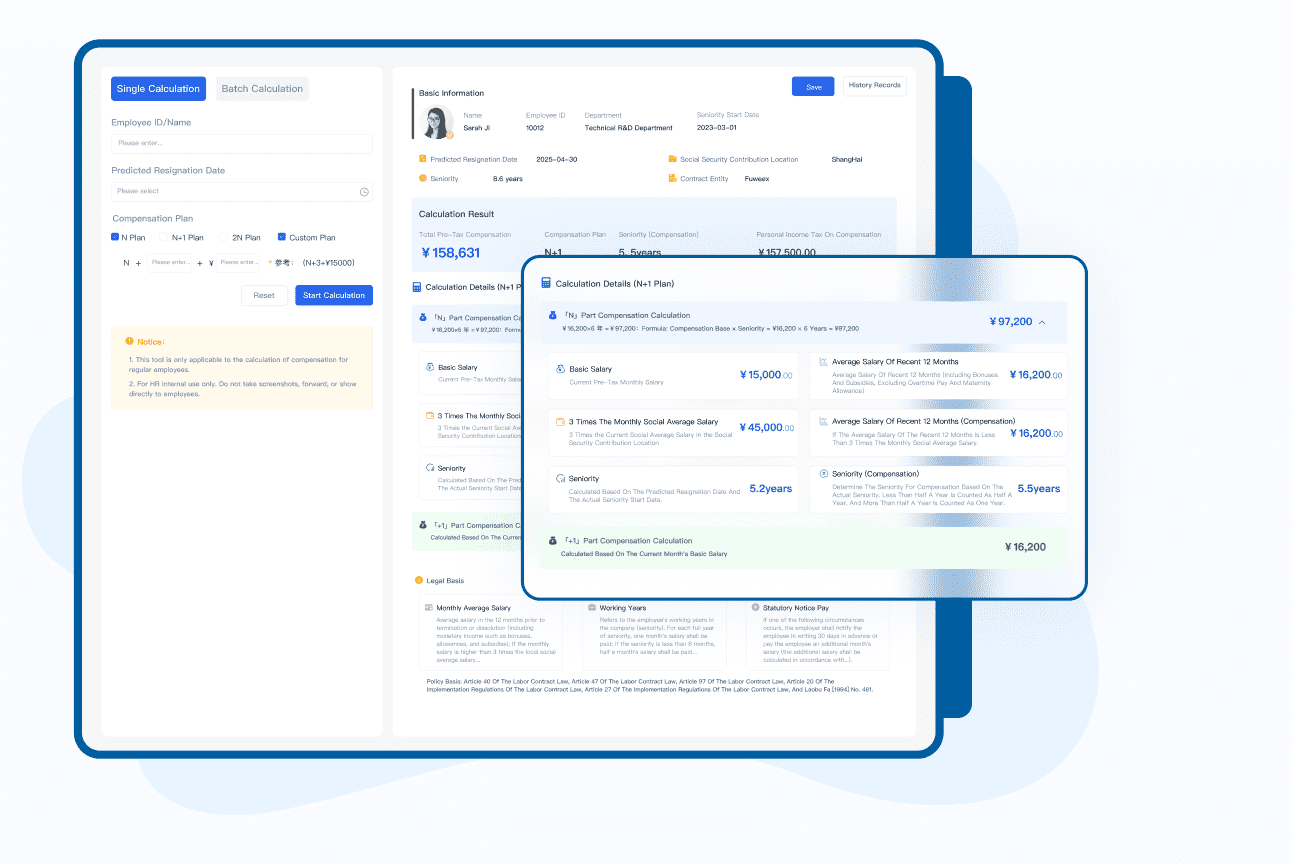1292x864 pixels.
Task: Collapse the N Part Compensation section chevron
Action: (x=1042, y=323)
